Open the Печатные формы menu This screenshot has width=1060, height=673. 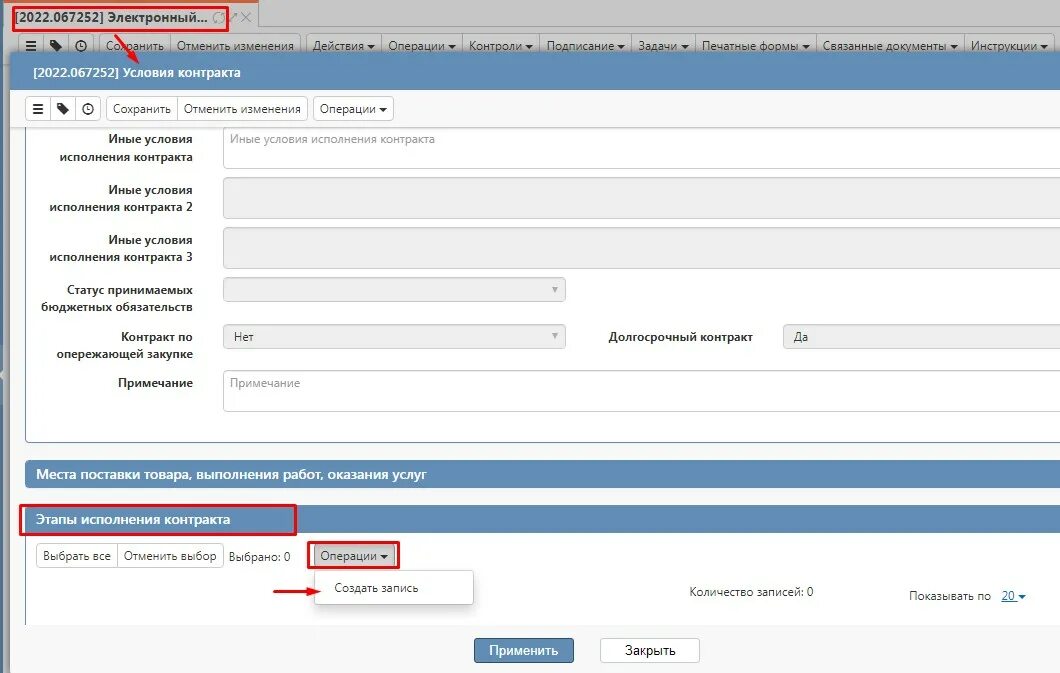756,46
